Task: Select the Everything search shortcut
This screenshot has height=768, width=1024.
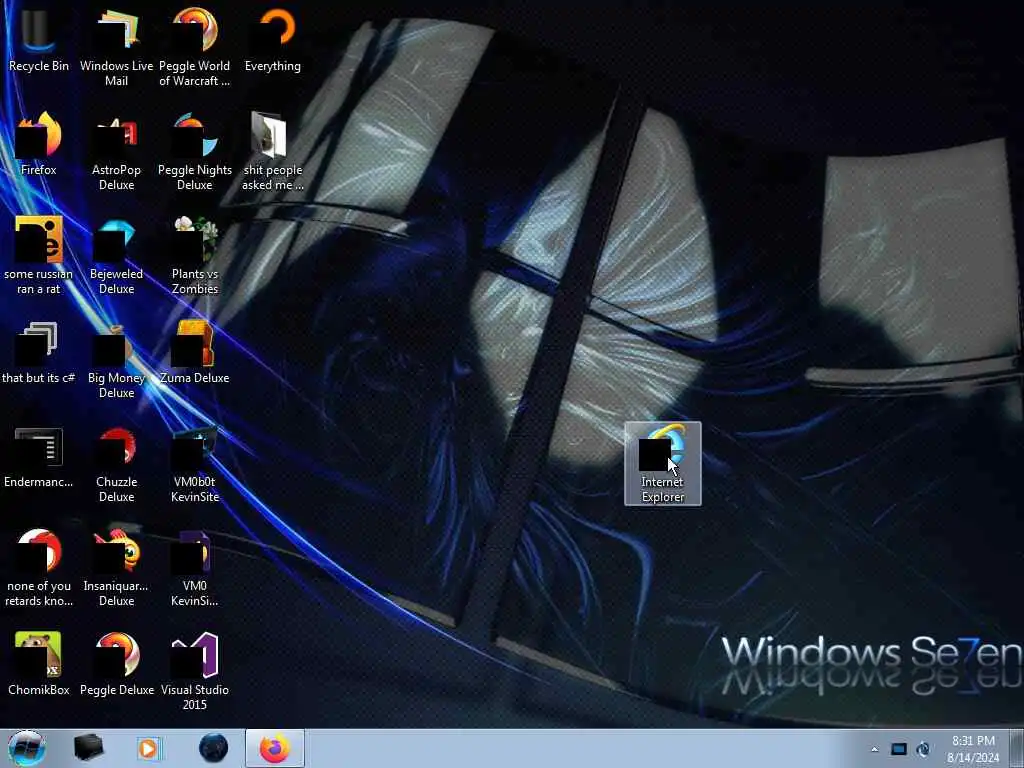Action: [x=273, y=39]
